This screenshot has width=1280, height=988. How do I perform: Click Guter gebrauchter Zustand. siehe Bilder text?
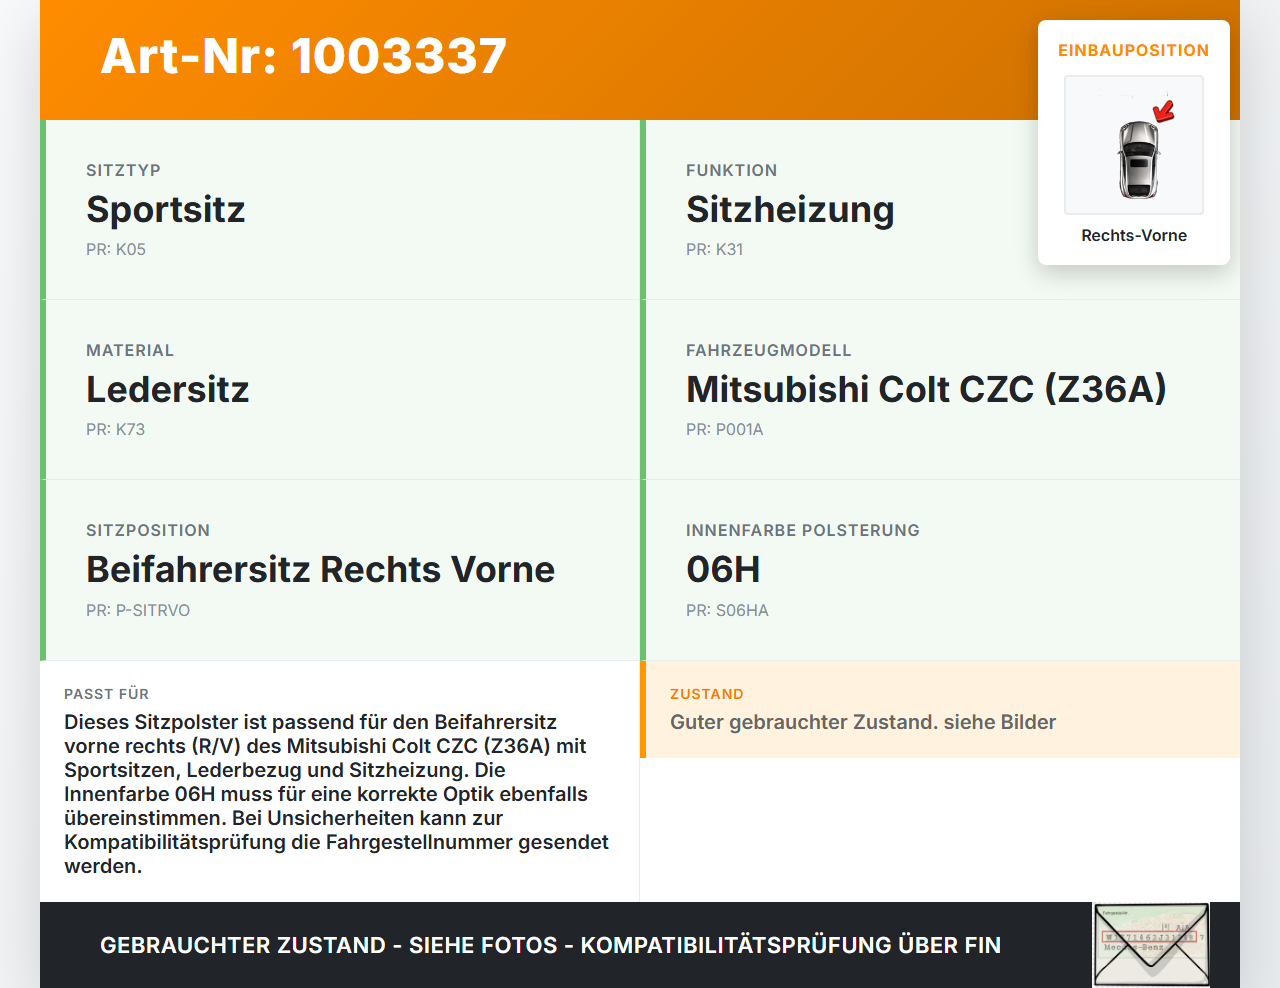pyautogui.click(x=863, y=722)
